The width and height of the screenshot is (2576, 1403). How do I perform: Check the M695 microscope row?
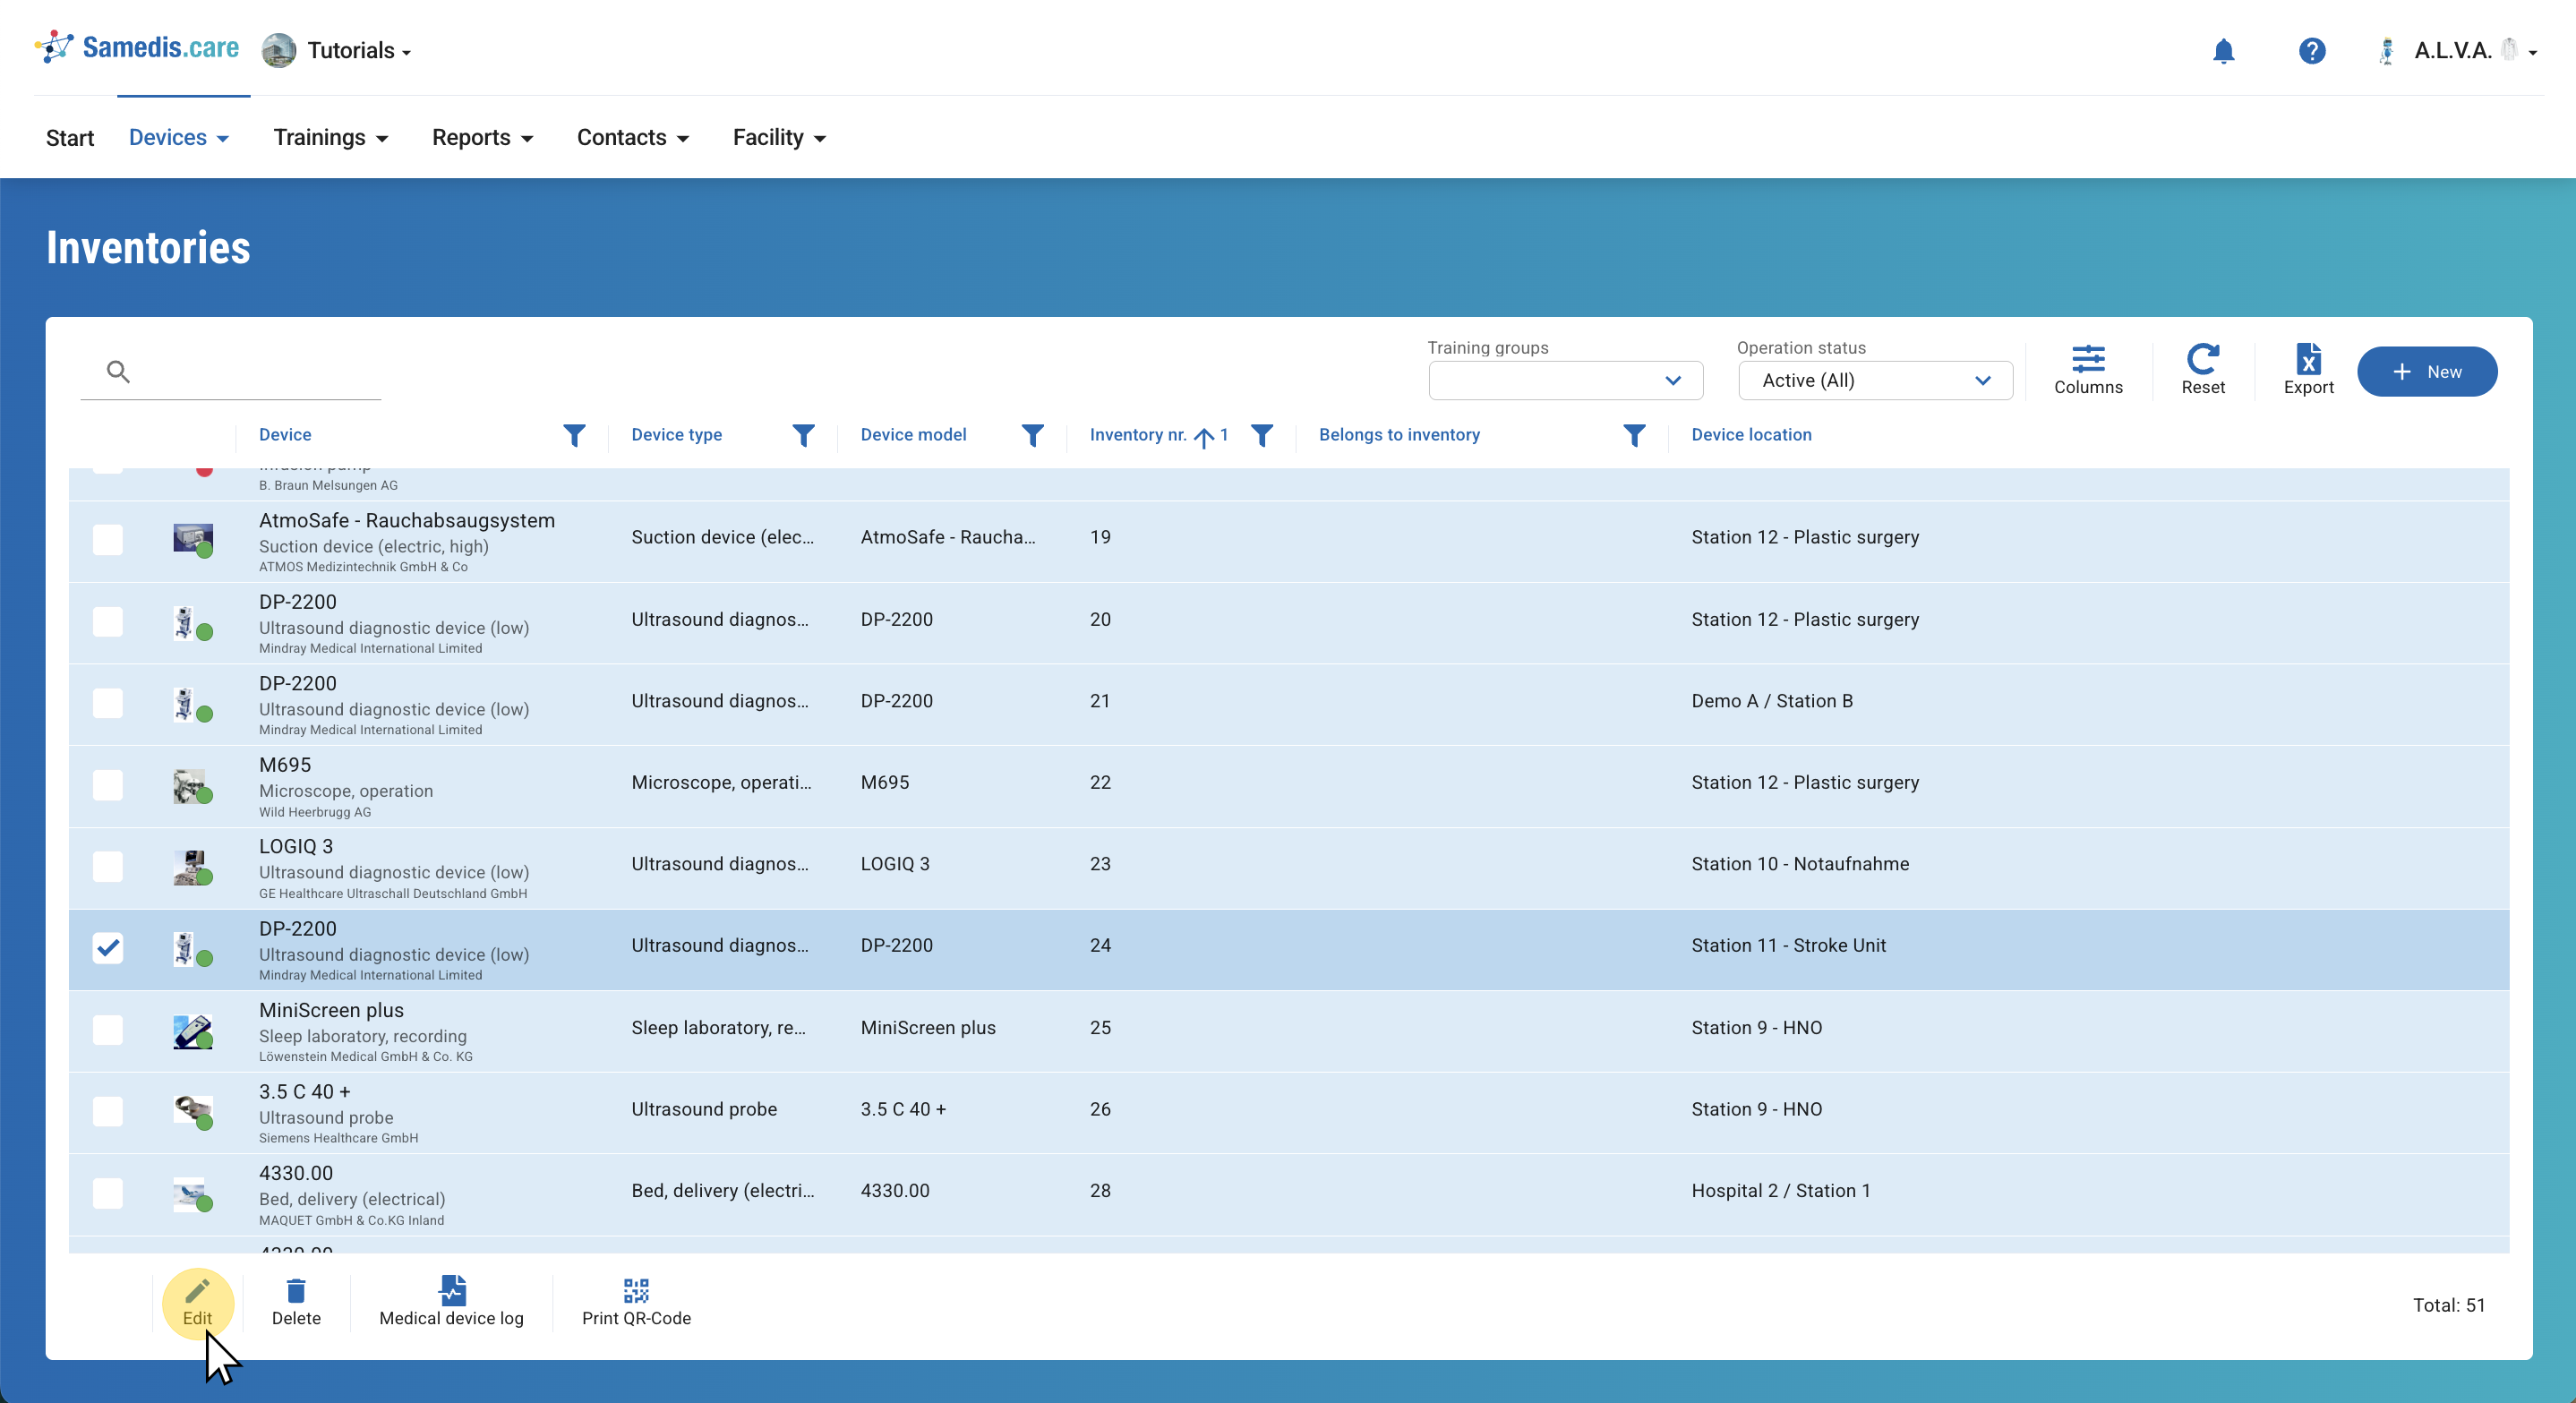coord(108,785)
